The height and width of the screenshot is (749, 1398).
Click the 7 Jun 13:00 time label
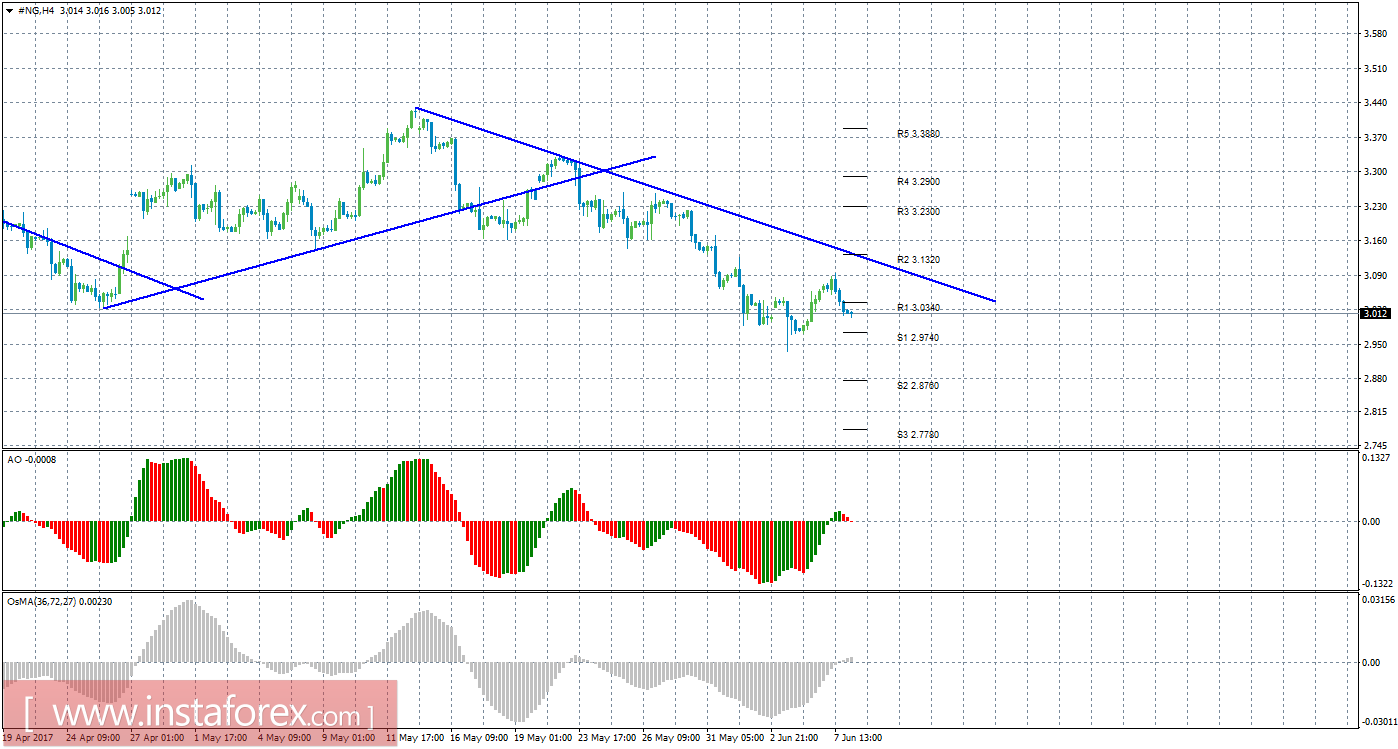pos(858,739)
